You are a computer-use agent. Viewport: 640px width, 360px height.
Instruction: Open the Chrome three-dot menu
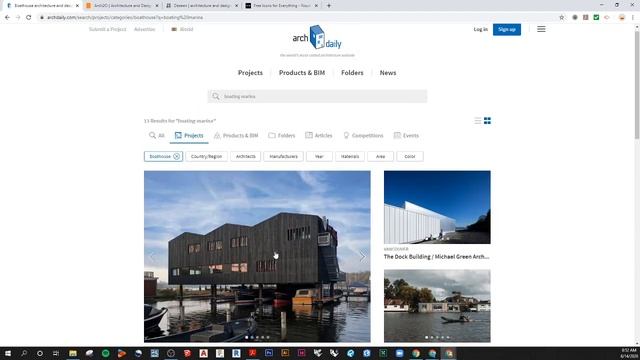pos(633,18)
